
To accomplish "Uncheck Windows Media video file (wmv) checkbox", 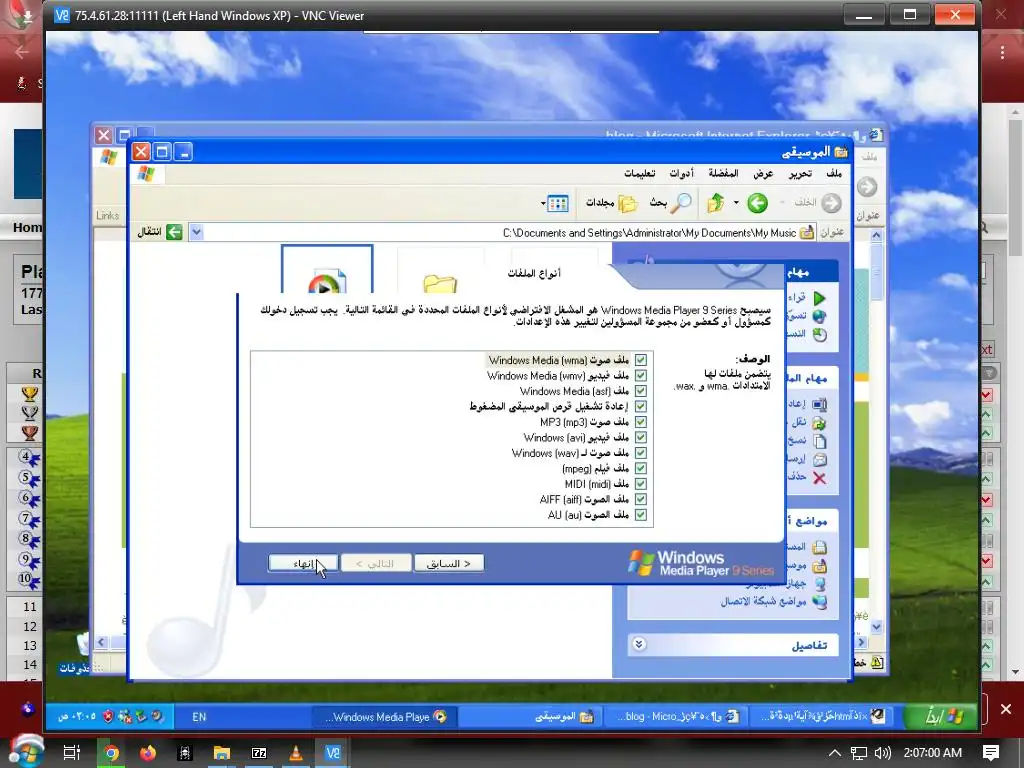I will coord(641,376).
